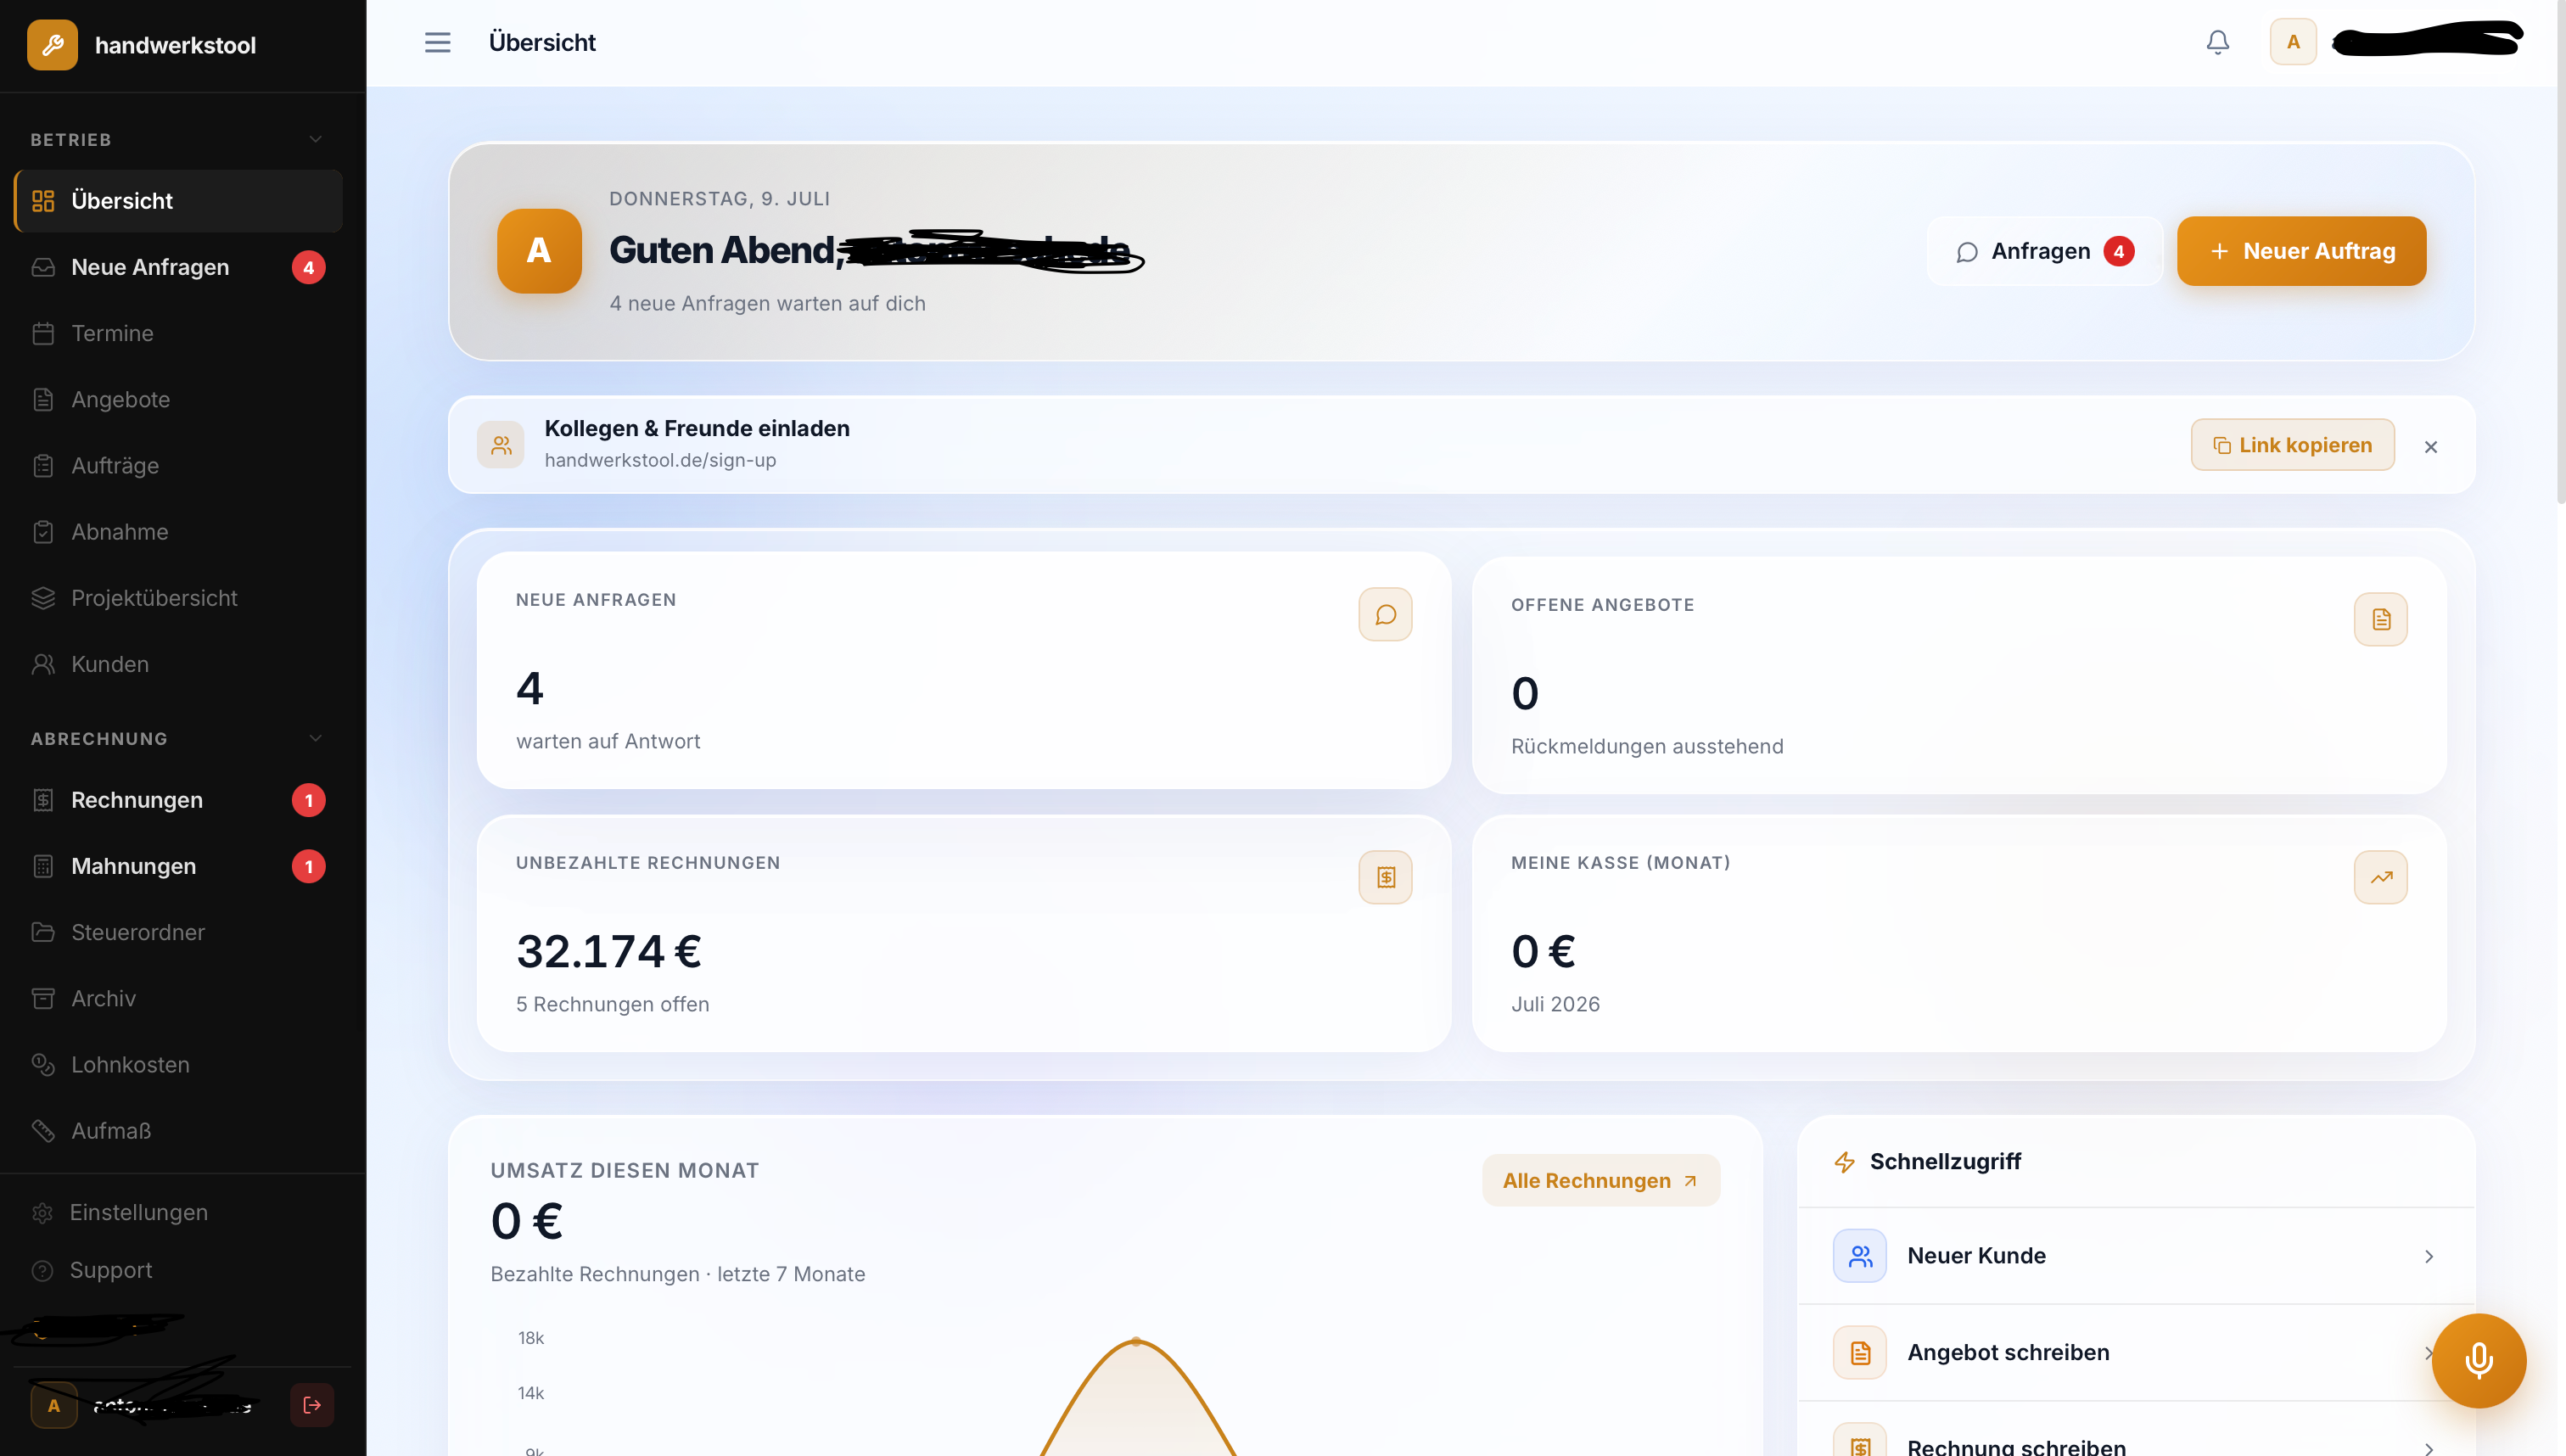Dismiss the Kollegen & Freunde einladen banner
The image size is (2566, 1456).
pos(2430,447)
